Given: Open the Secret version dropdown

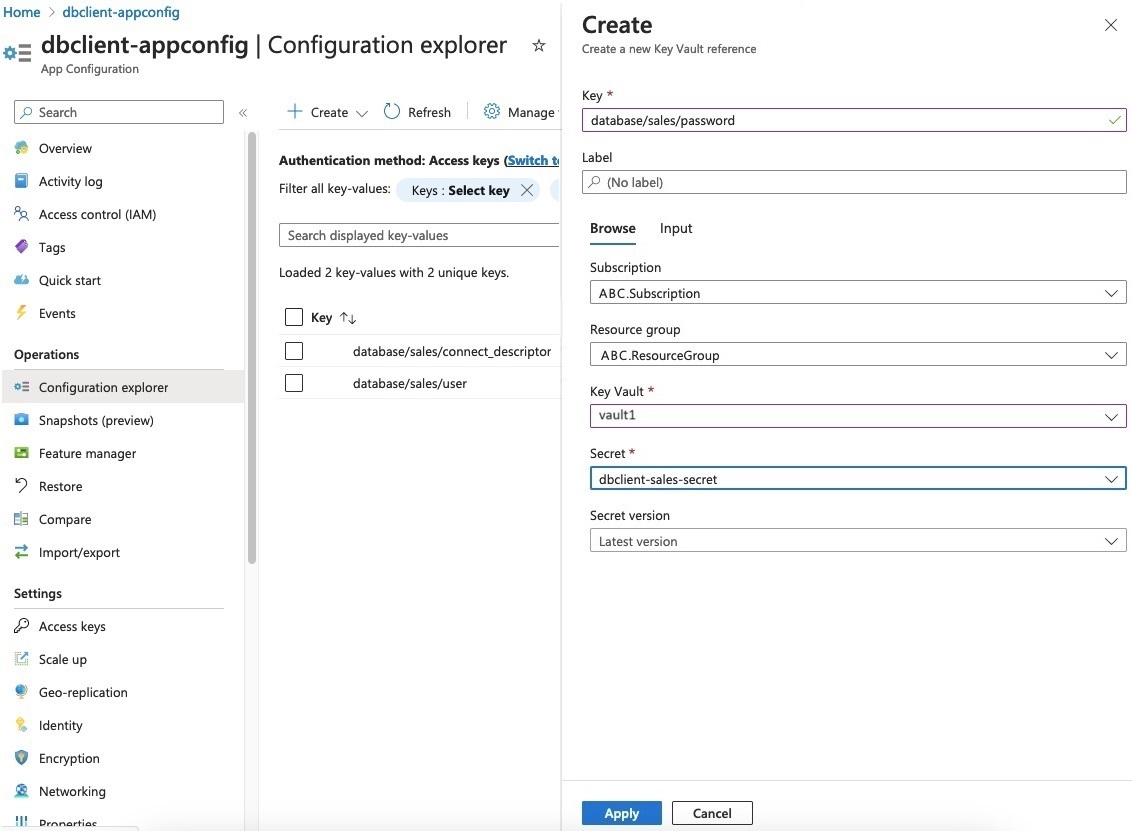Looking at the screenshot, I should (858, 541).
